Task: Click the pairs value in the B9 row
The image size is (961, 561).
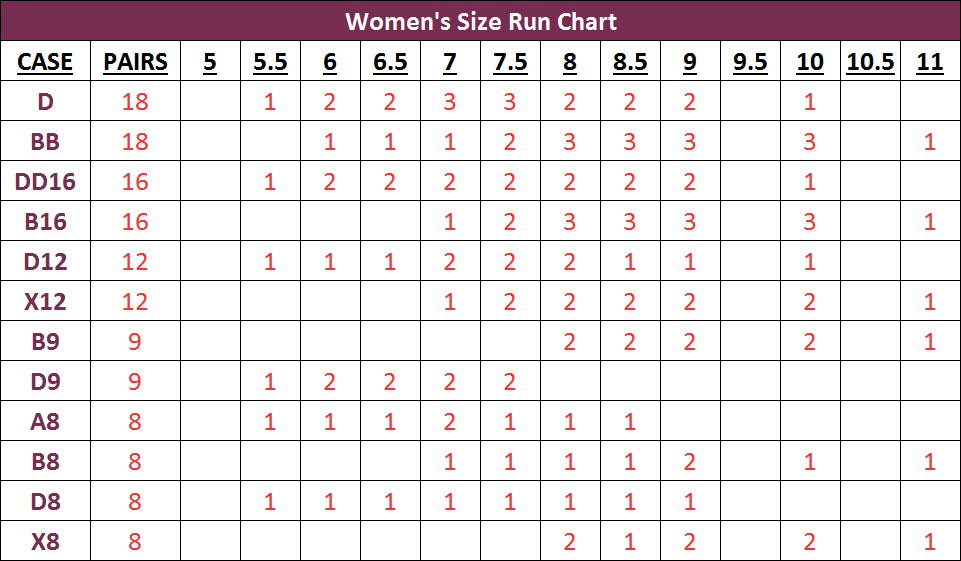Action: pos(135,342)
